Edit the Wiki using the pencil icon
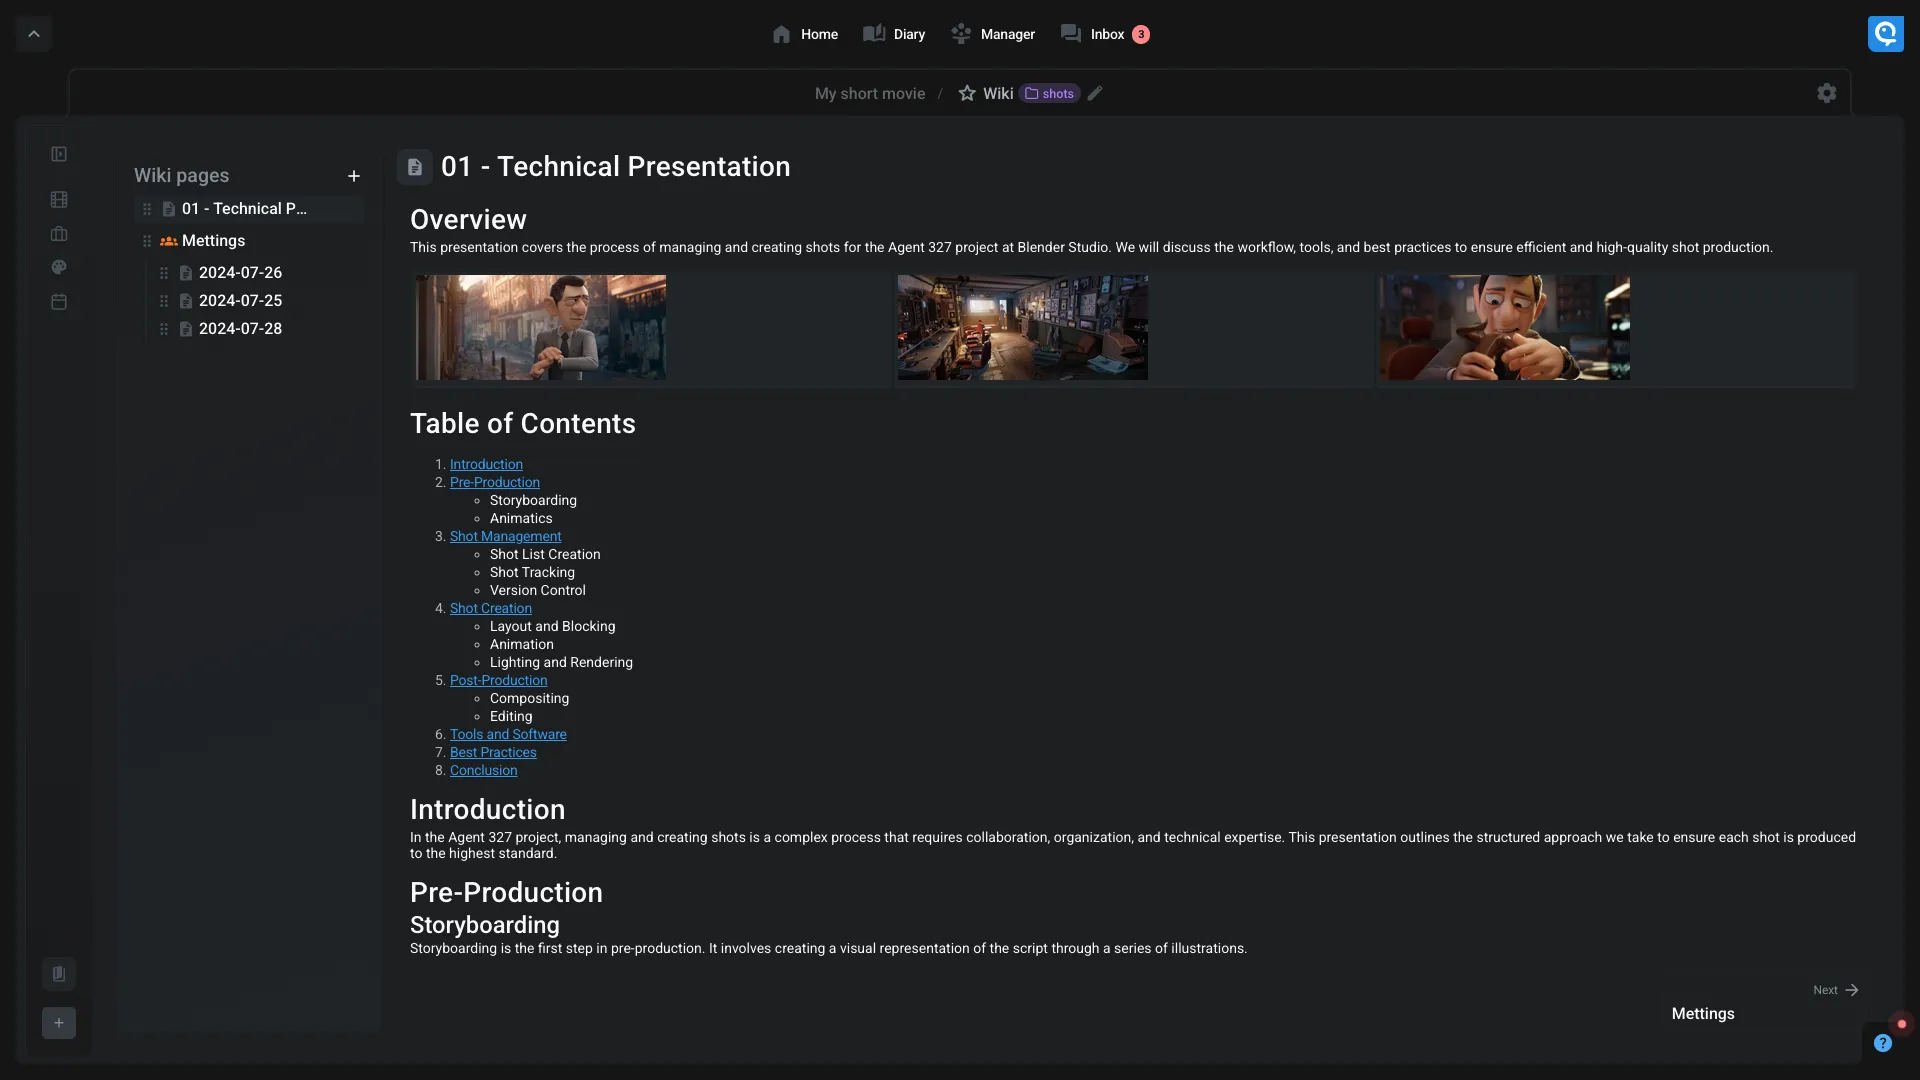This screenshot has height=1080, width=1920. pyautogui.click(x=1096, y=93)
